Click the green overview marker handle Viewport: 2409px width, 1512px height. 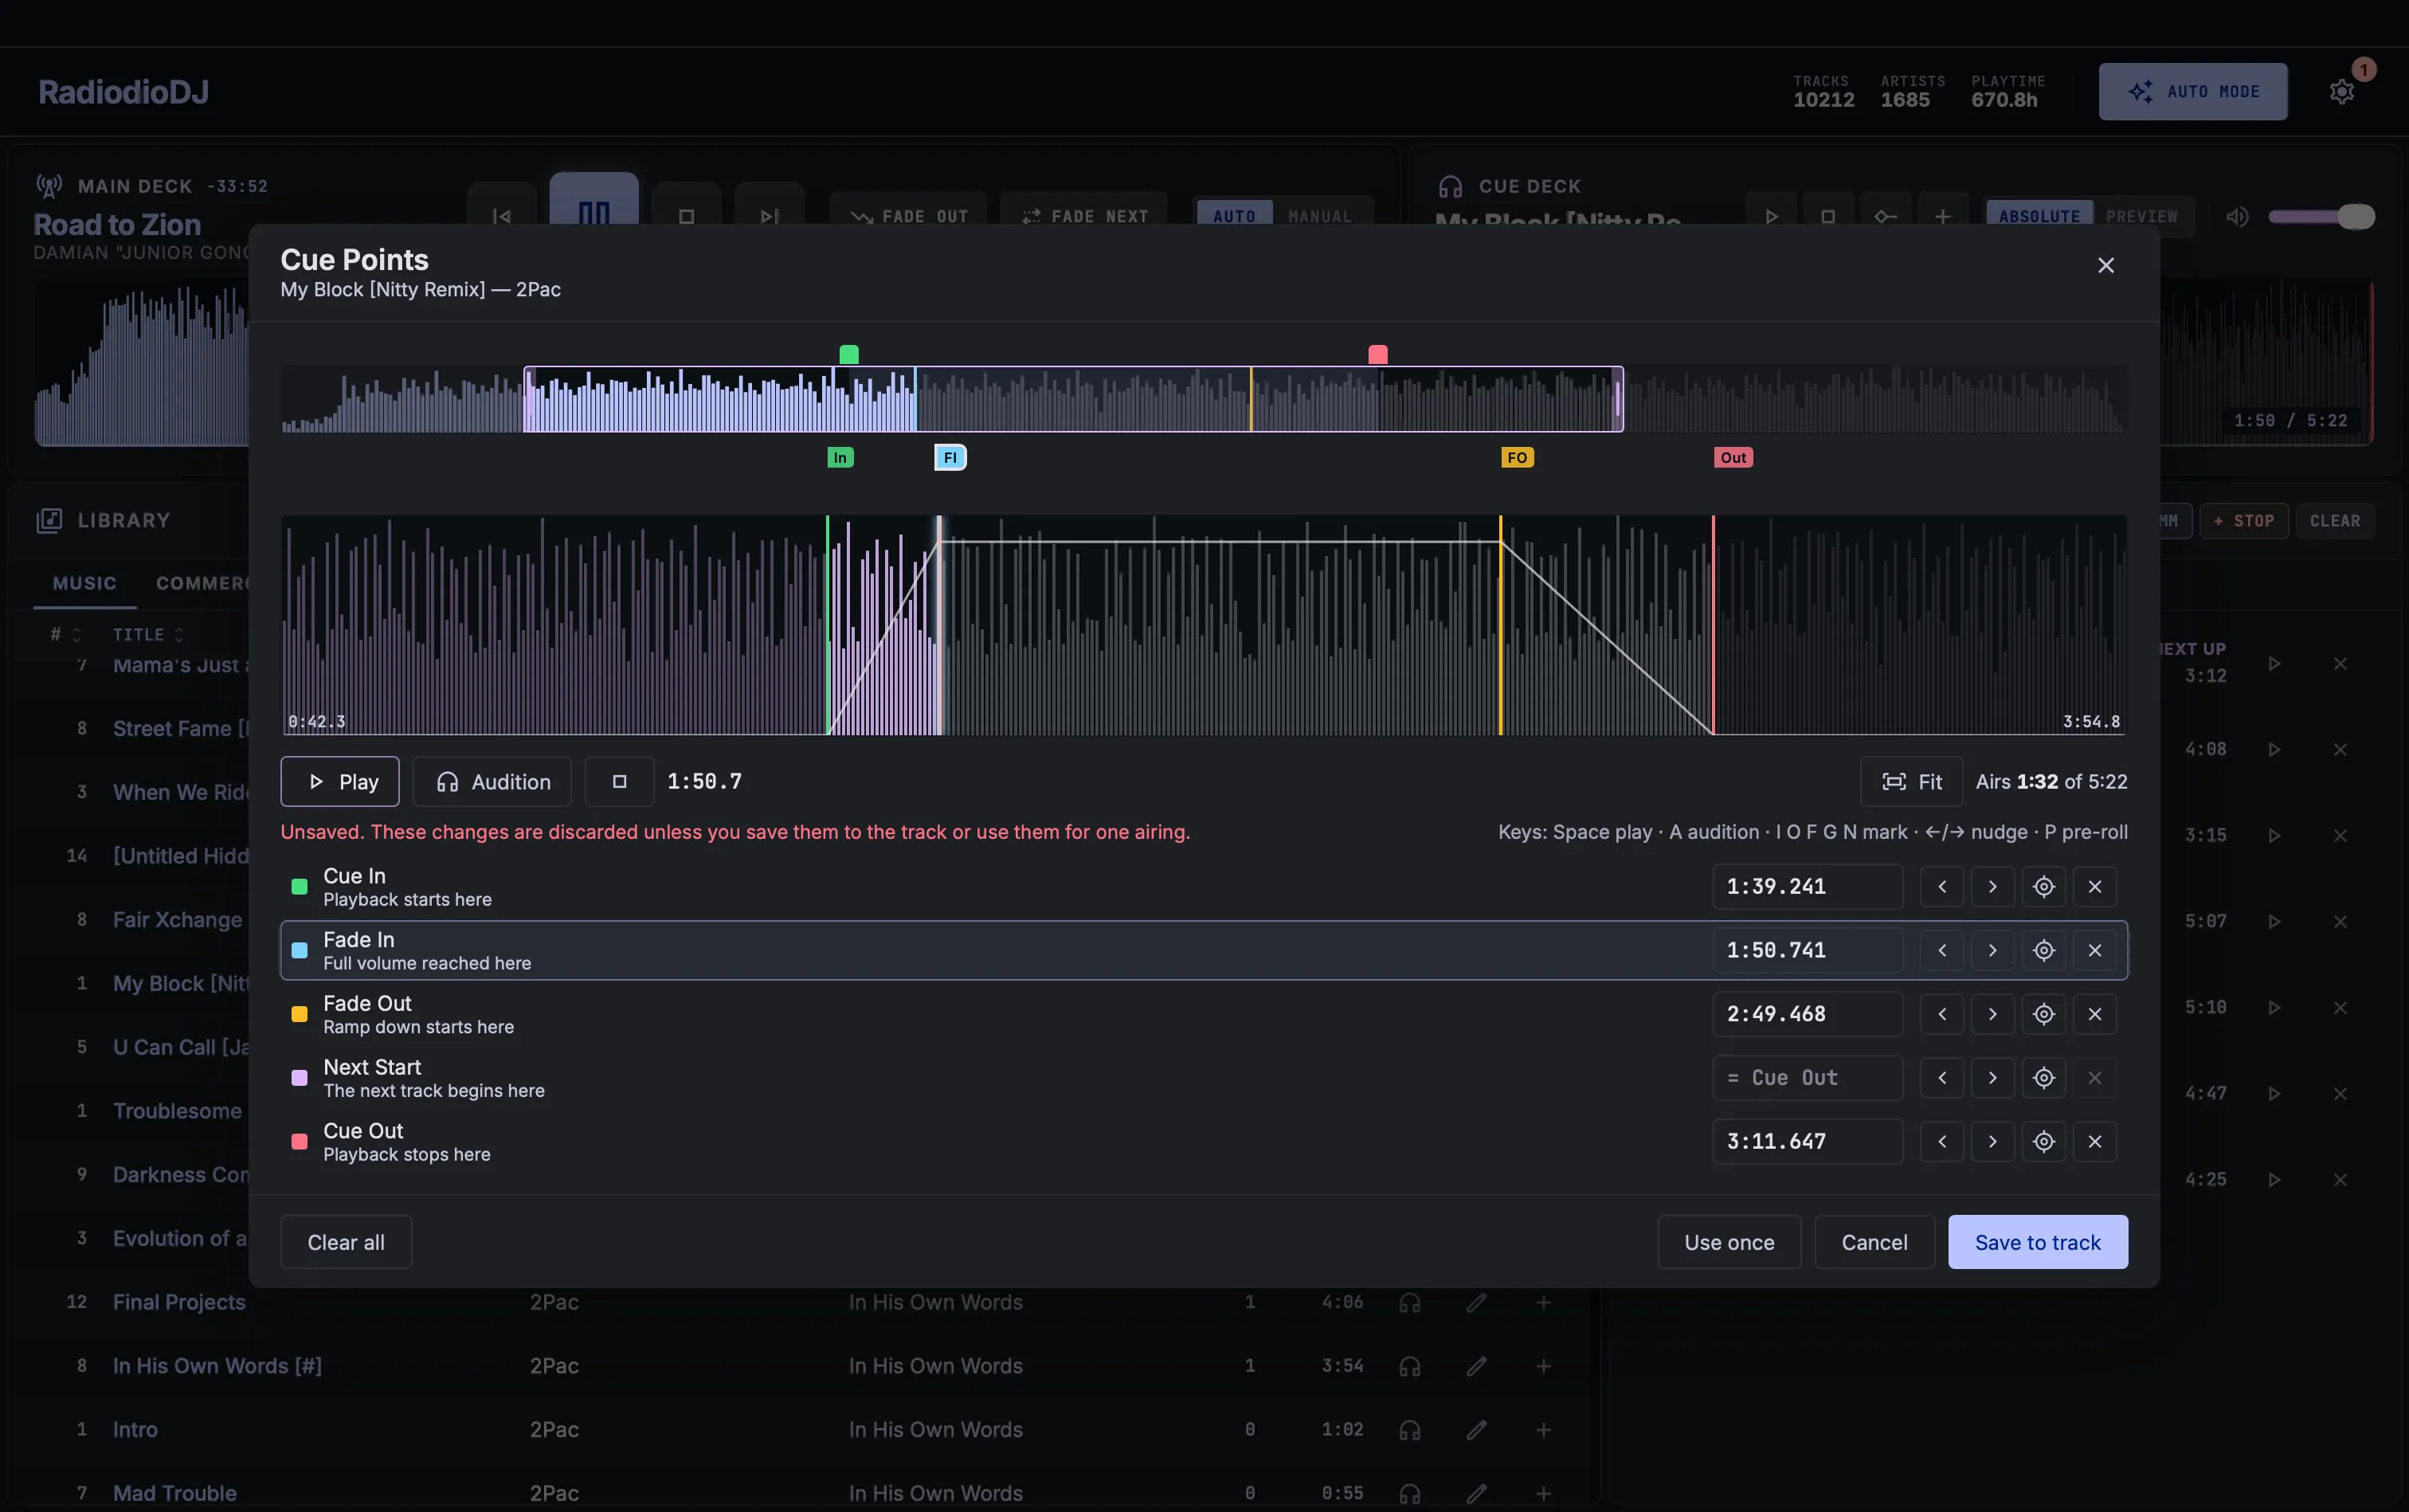tap(849, 354)
